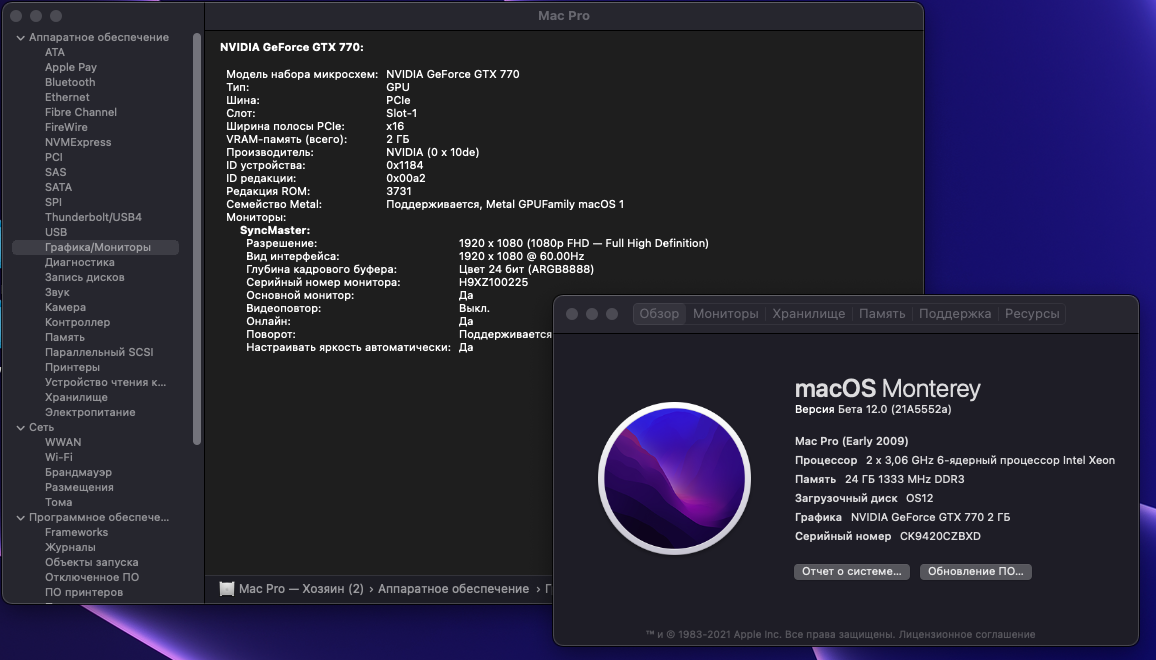Screen dimensions: 1156x660
Task: Click the SyncMaster: monitor entry
Action: pos(275,231)
